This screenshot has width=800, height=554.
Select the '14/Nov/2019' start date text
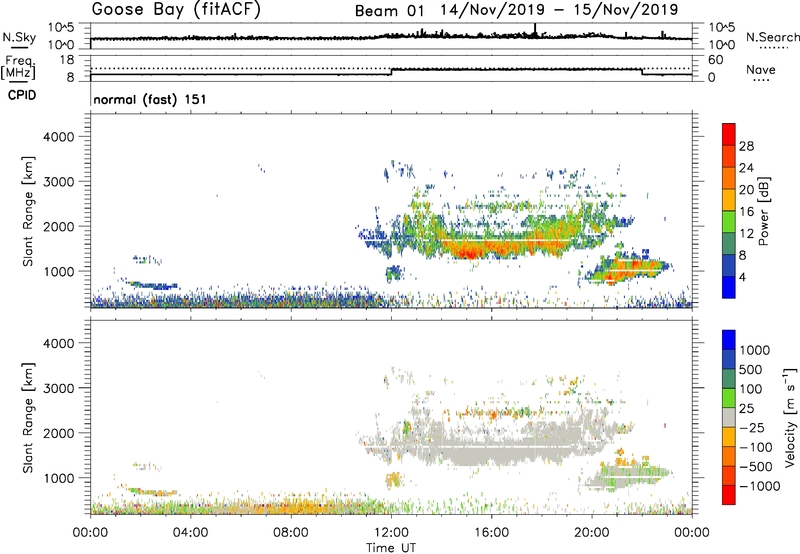[x=493, y=10]
